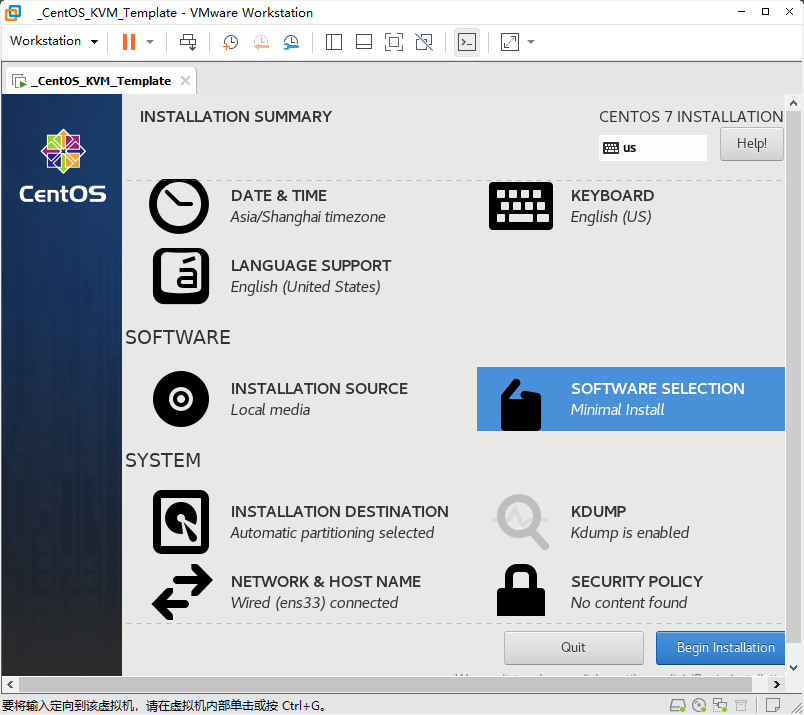Viewport: 804px width, 715px height.
Task: Open the Software Selection package icon
Action: [x=520, y=405]
